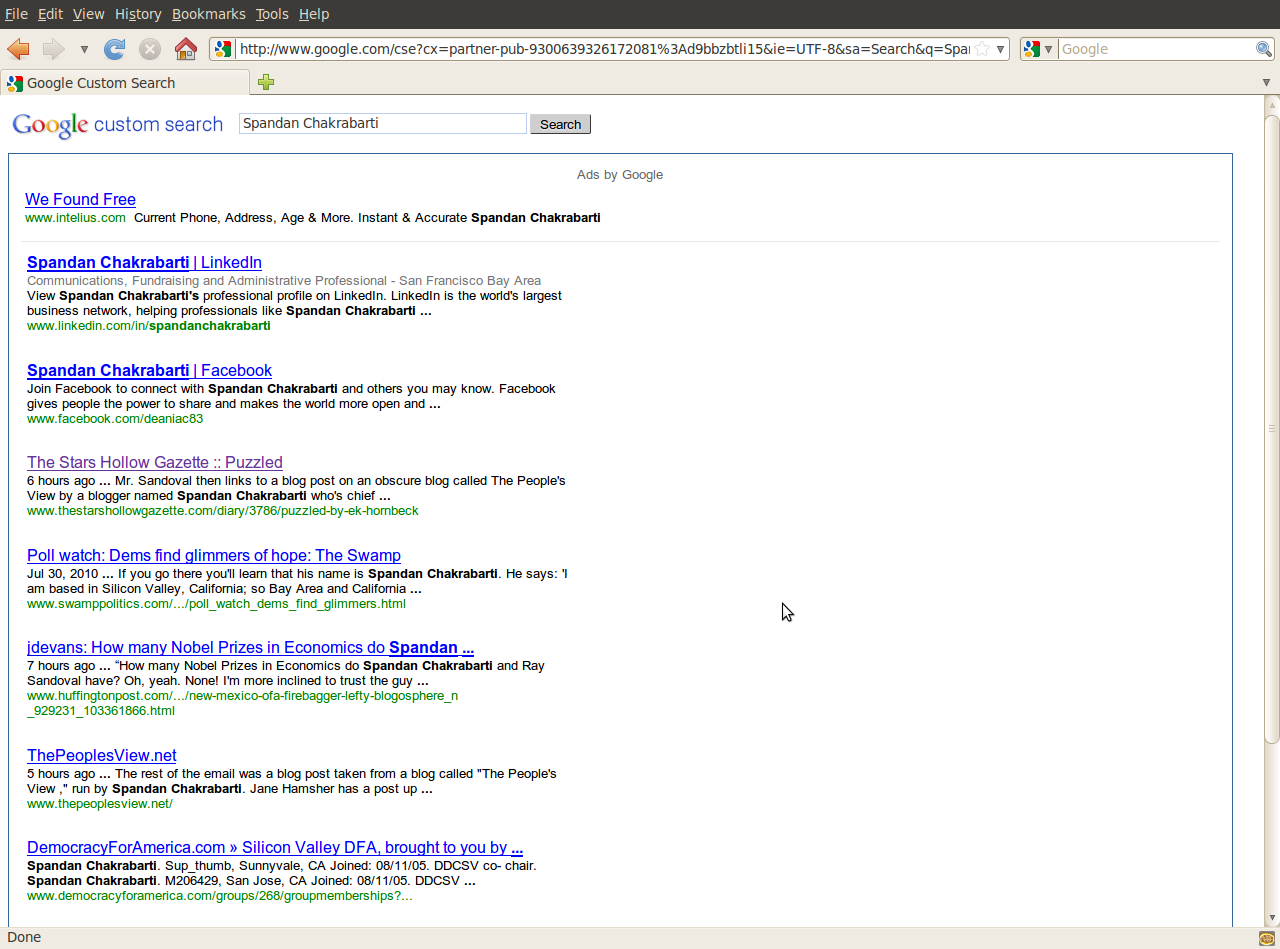1280x949 pixels.
Task: Click the www.democracyforamerica.com groups URL
Action: pos(220,896)
